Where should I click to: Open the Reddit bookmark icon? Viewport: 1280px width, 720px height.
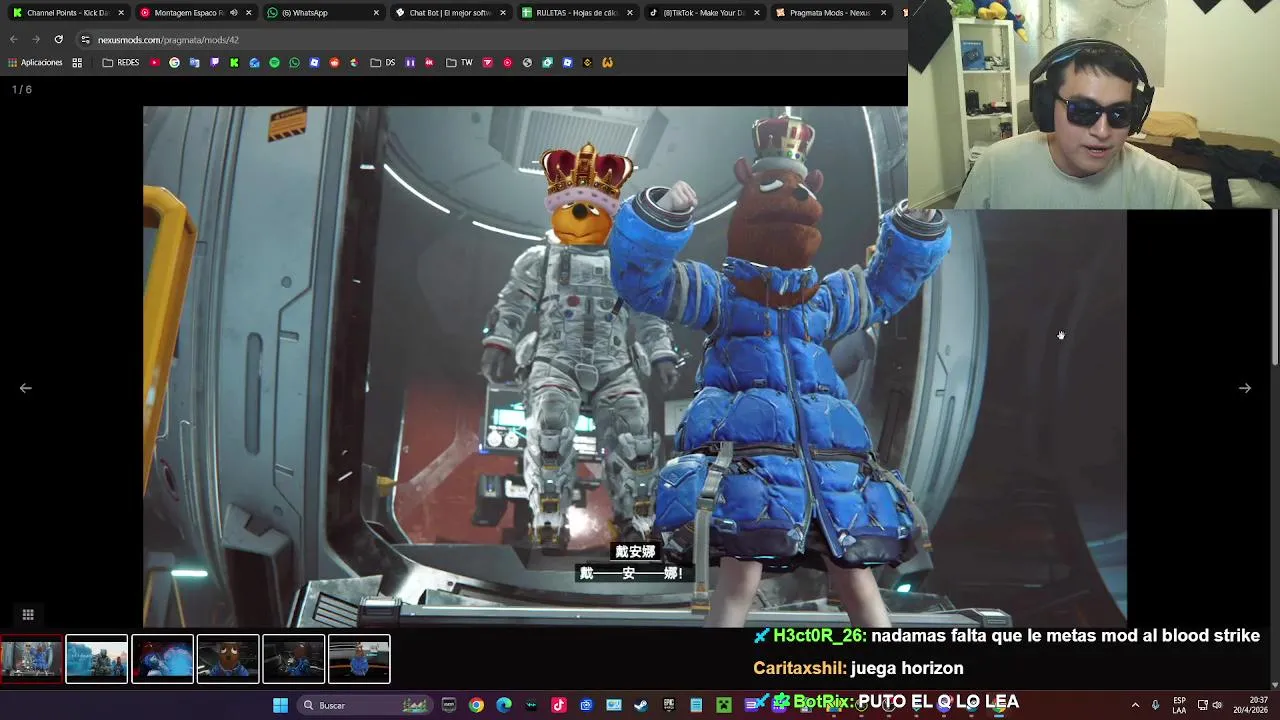(x=334, y=62)
